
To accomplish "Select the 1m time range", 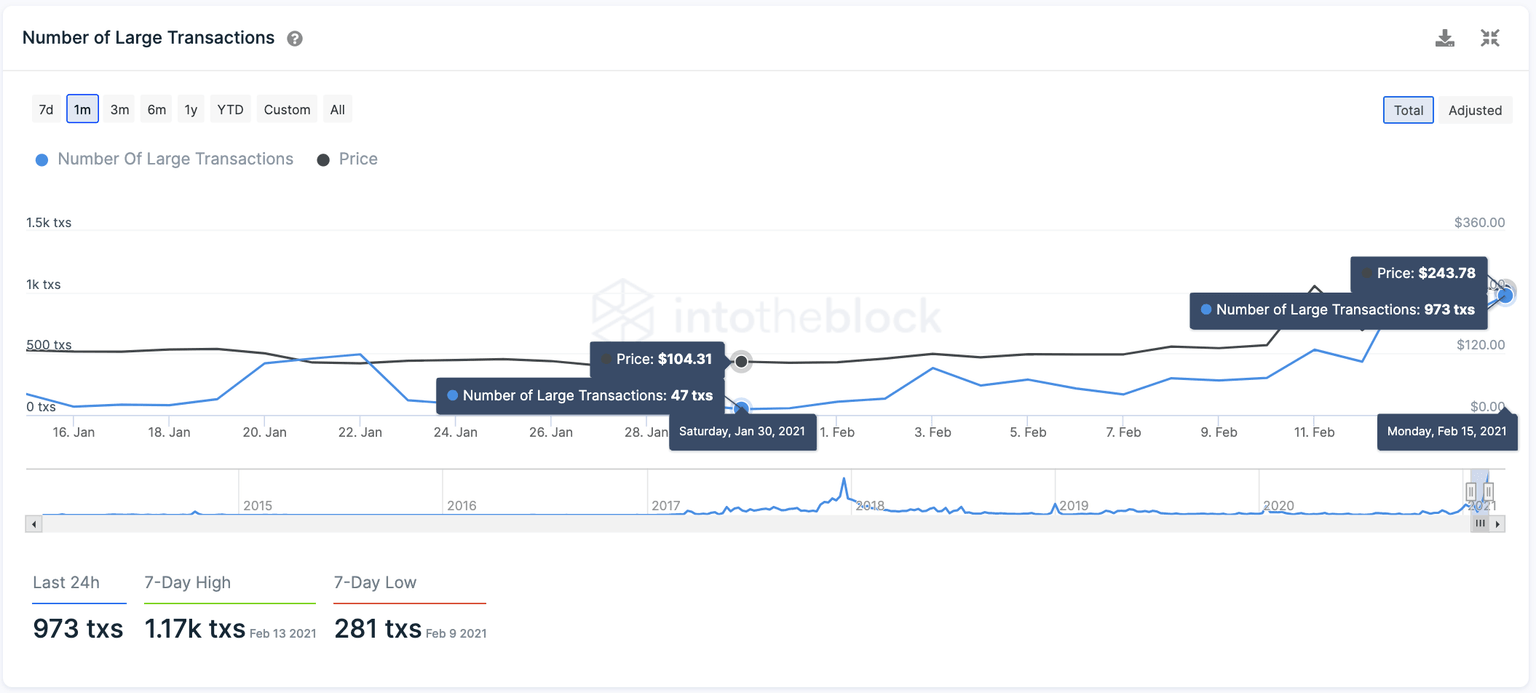I will click(82, 109).
